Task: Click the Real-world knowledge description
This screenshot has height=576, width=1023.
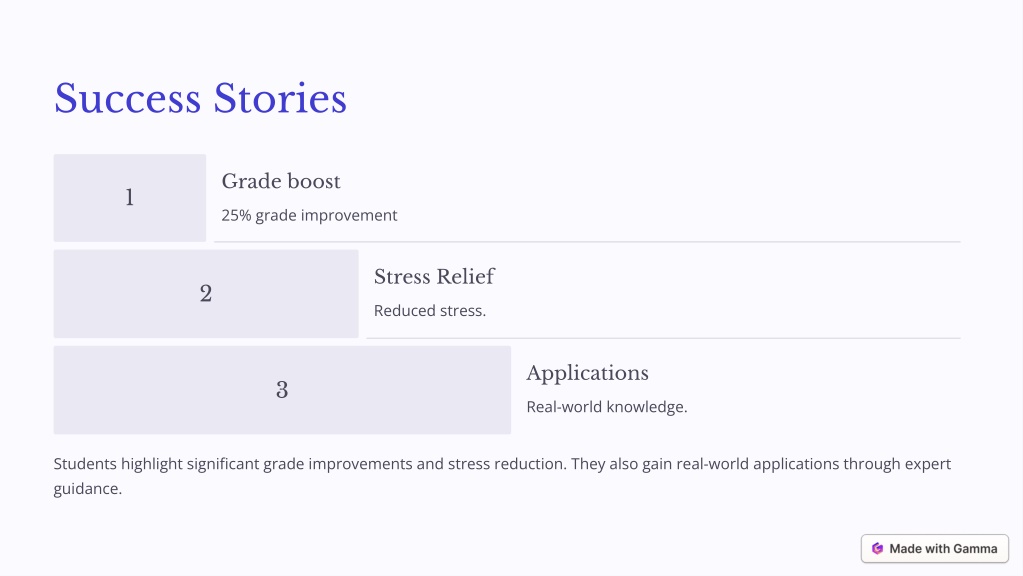Action: coord(607,407)
